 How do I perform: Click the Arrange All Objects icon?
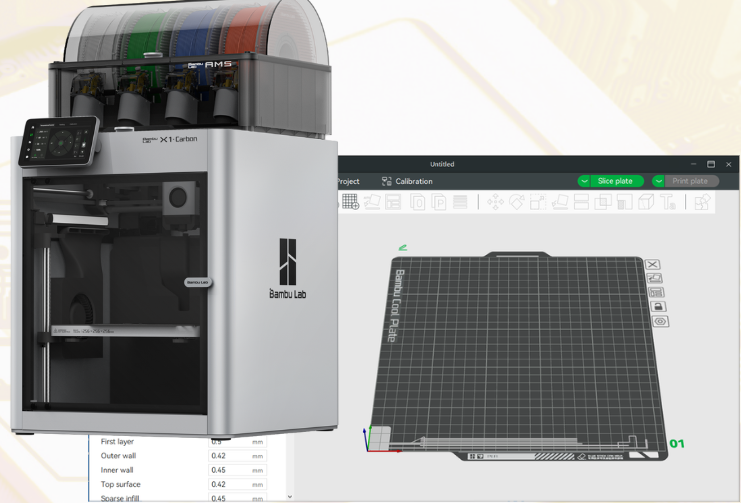tap(393, 202)
